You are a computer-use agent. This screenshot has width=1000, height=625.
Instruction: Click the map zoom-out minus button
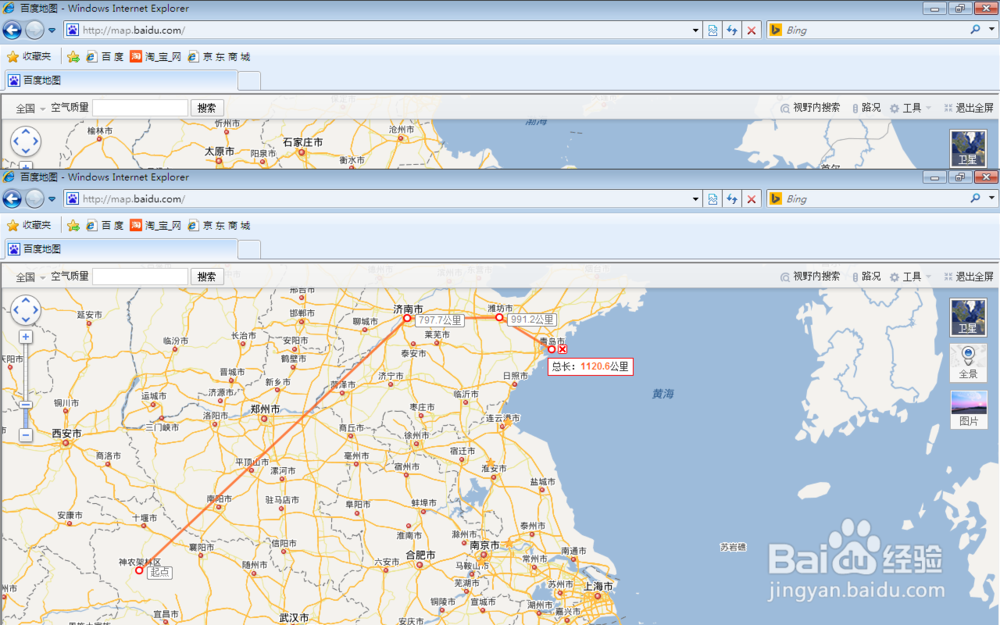(x=26, y=435)
